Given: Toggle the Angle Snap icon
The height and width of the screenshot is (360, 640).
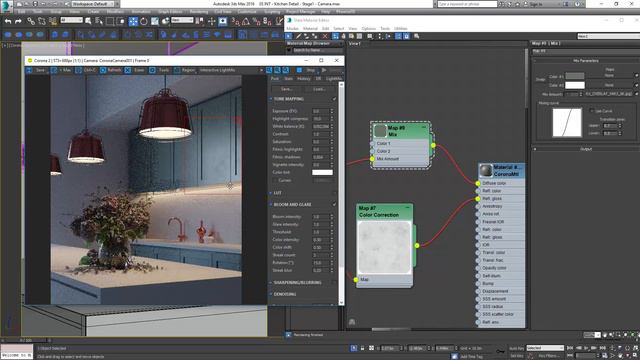Looking at the screenshot, I should pos(246,21).
